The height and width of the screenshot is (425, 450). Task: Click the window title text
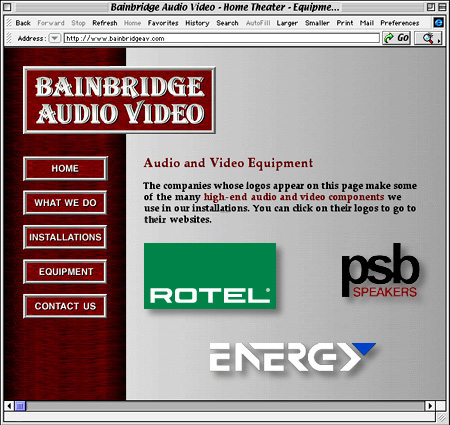tap(225, 7)
